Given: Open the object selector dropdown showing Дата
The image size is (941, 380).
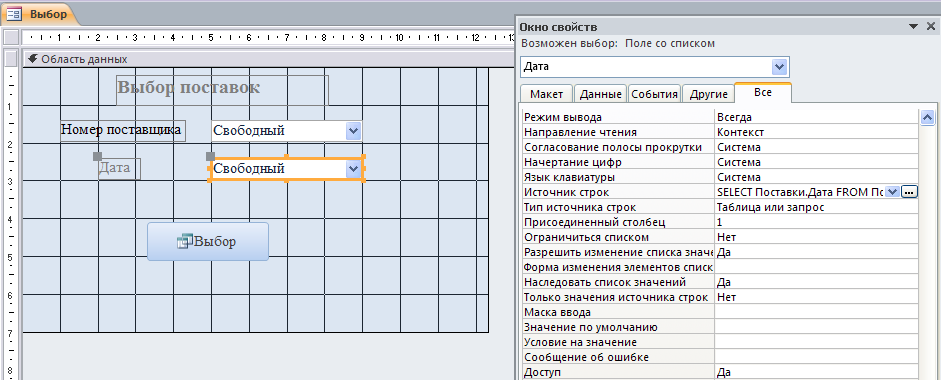Looking at the screenshot, I should [779, 66].
